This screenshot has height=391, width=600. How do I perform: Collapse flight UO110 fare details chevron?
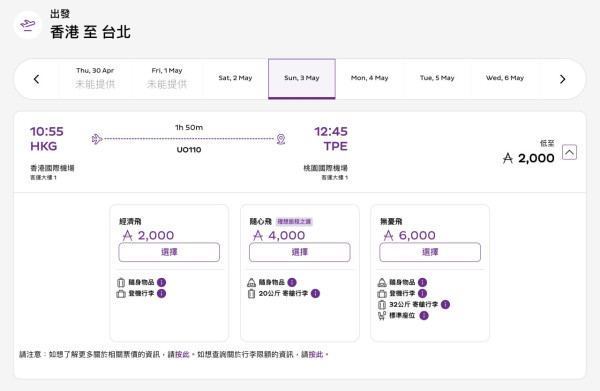569,152
